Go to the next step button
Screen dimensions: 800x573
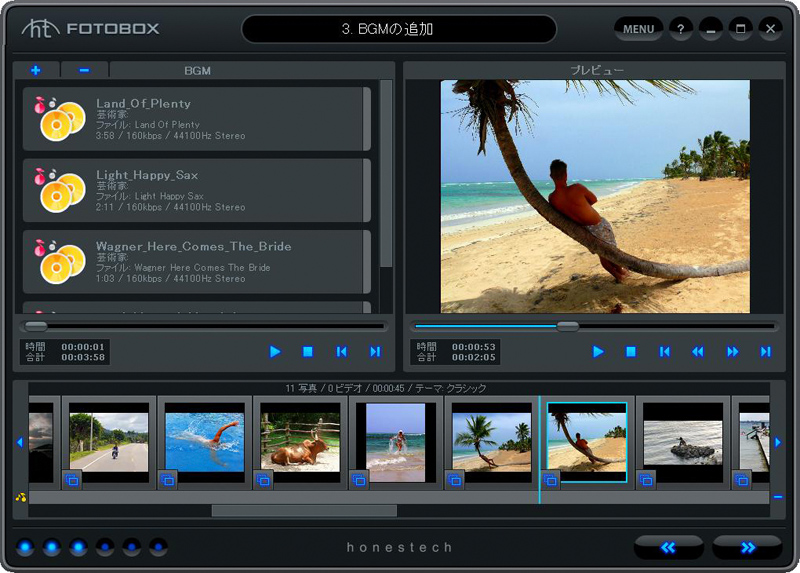point(747,547)
